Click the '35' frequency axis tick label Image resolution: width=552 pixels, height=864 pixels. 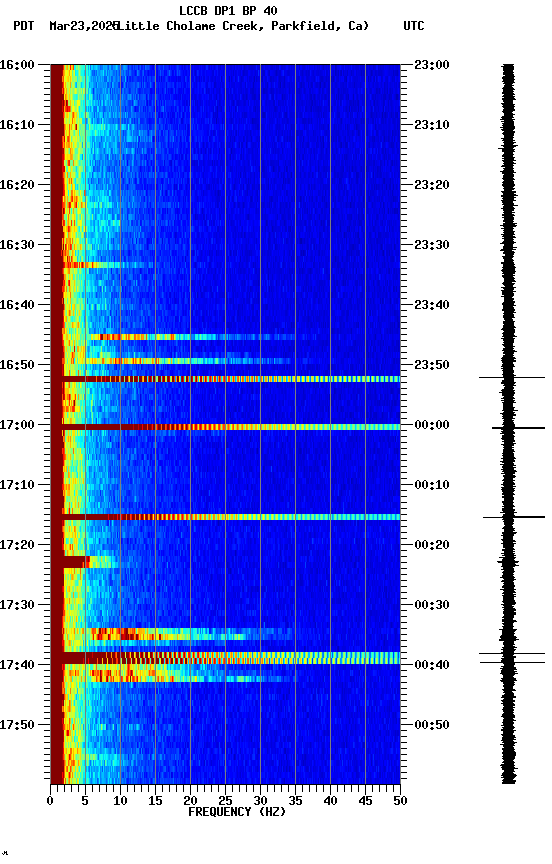pyautogui.click(x=295, y=801)
